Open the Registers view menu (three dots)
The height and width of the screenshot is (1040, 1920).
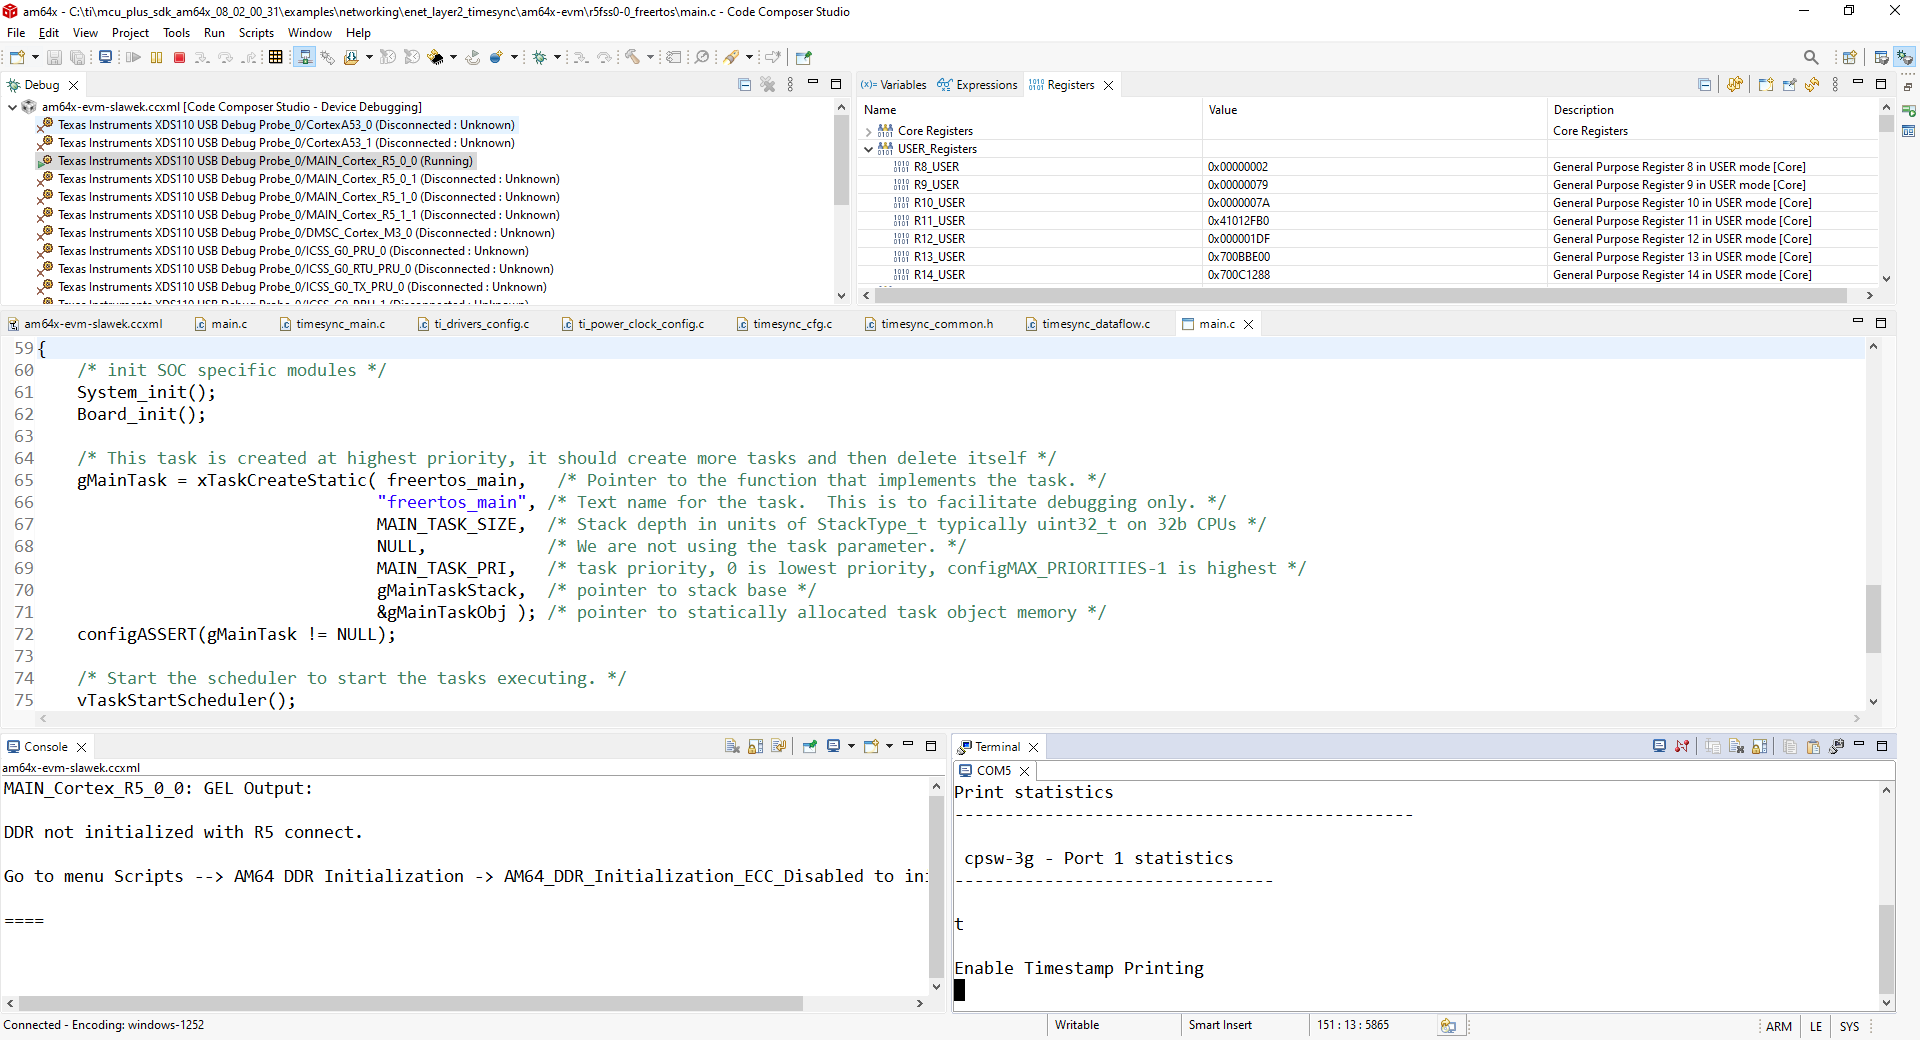point(1835,85)
